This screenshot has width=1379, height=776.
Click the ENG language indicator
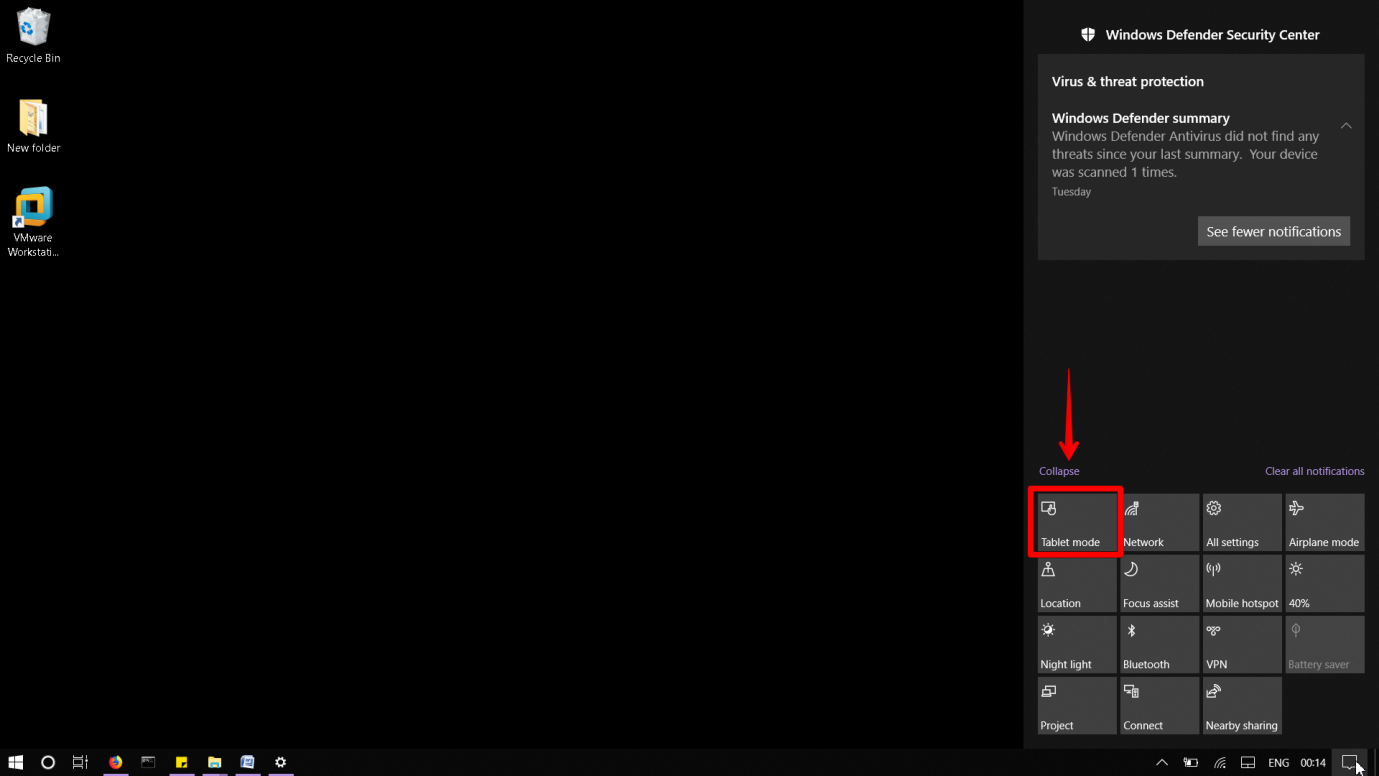(1279, 762)
